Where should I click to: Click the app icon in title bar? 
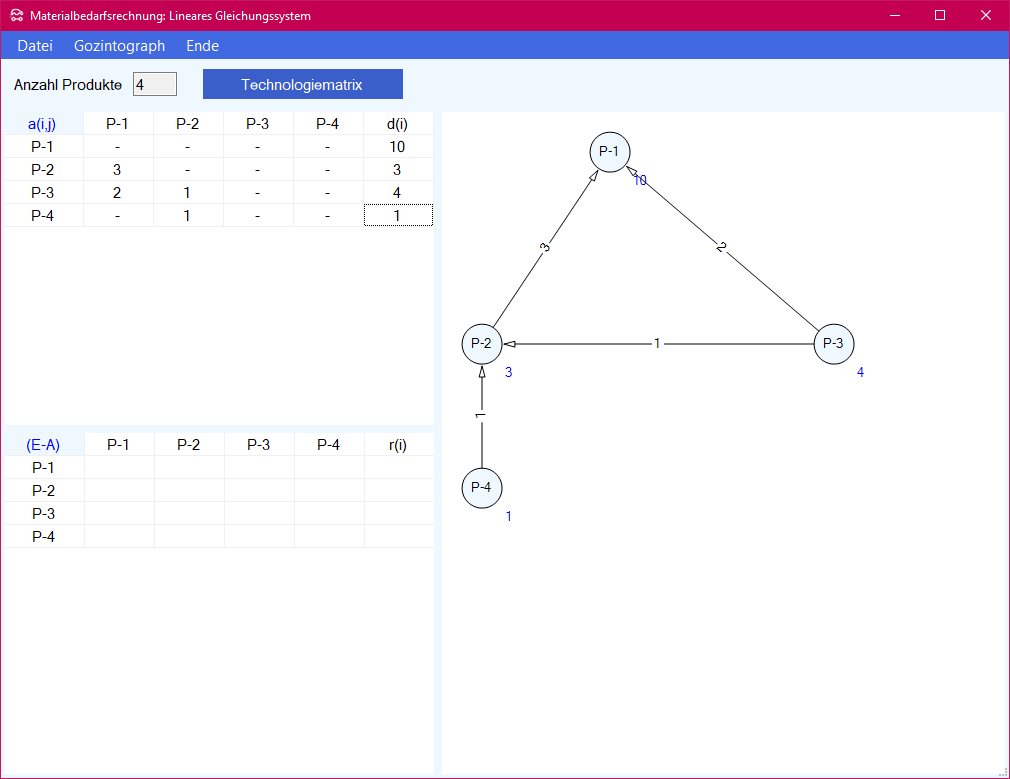(x=16, y=16)
